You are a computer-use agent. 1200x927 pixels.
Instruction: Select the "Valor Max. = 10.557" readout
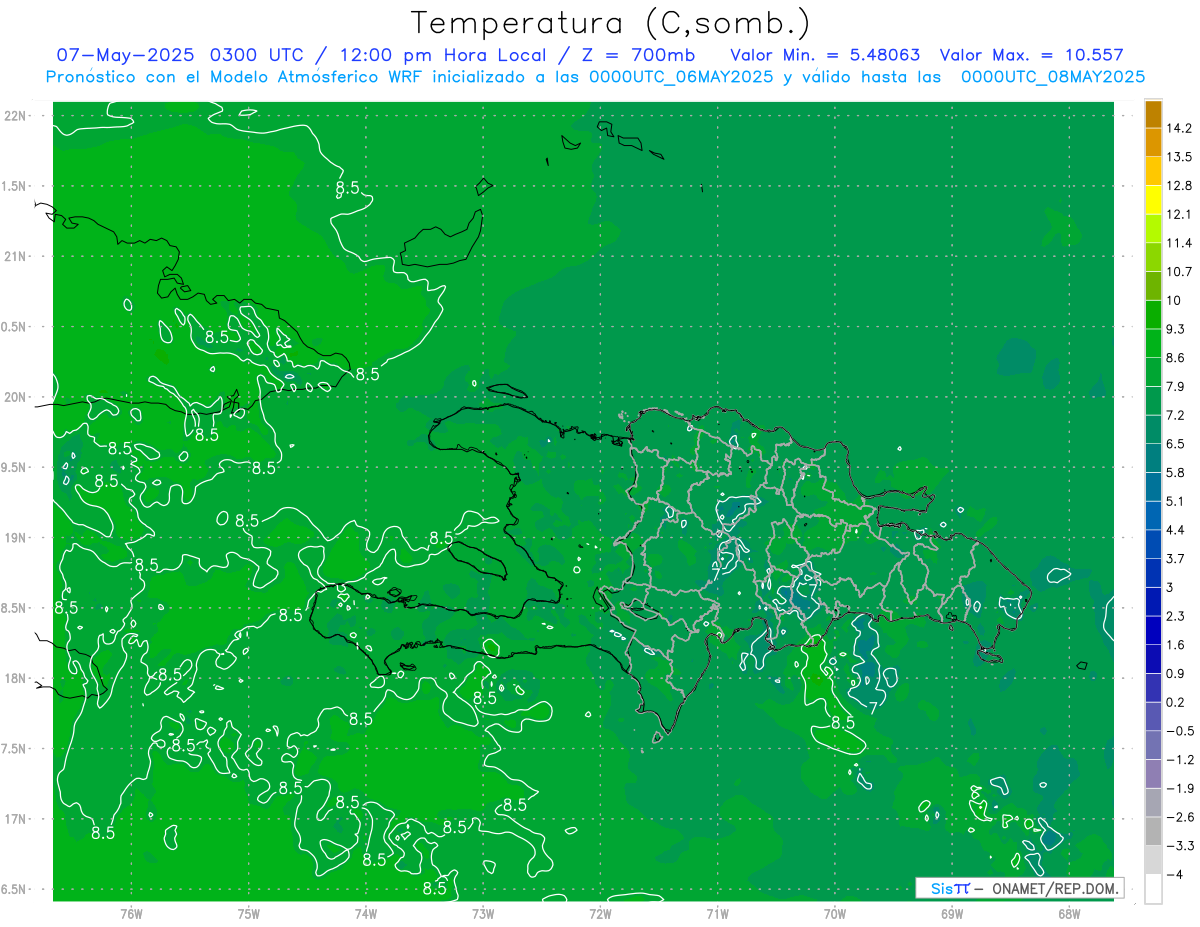click(1032, 55)
